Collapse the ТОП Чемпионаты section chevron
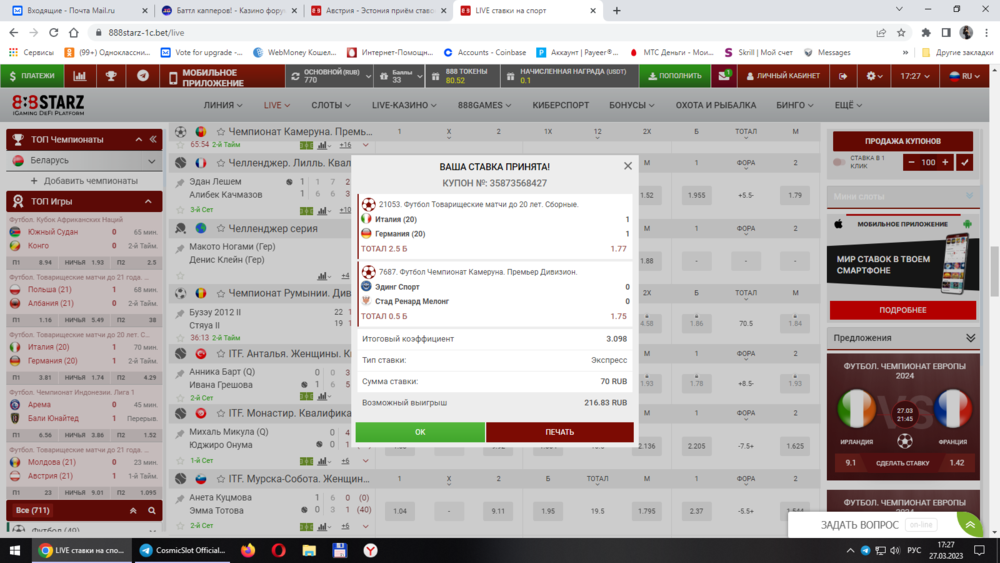The width and height of the screenshot is (1000, 563). 138,139
